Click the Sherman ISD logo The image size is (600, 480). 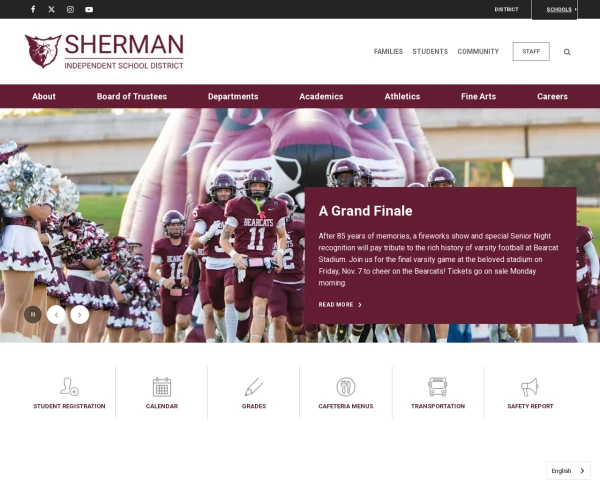click(x=104, y=51)
